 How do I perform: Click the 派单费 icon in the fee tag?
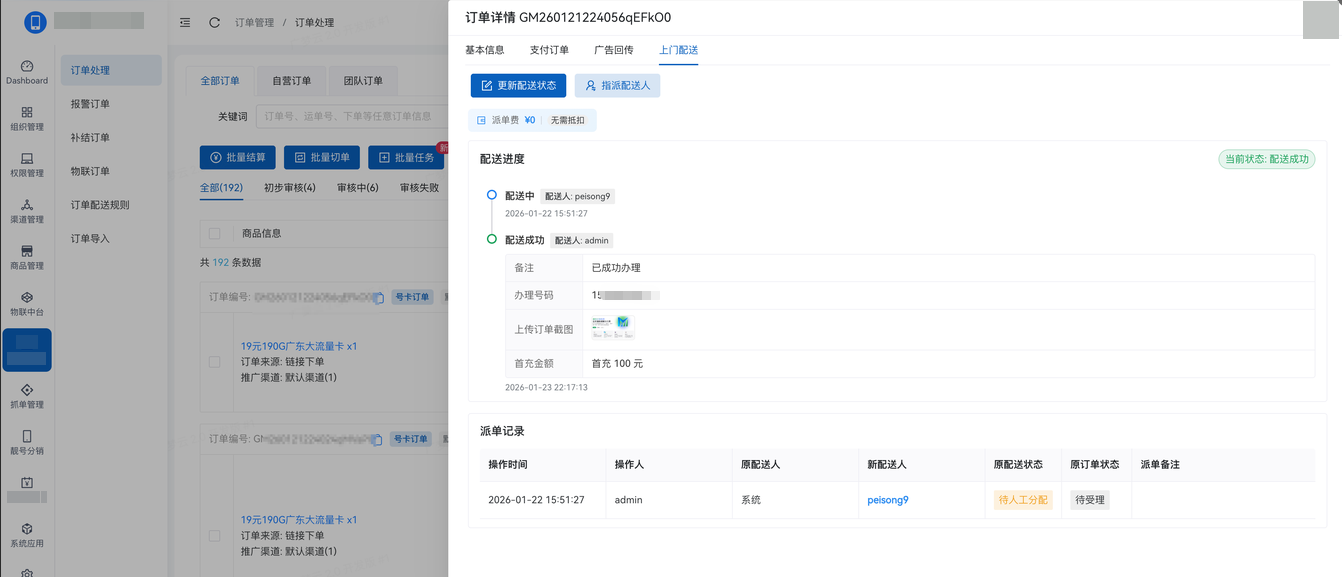[481, 120]
